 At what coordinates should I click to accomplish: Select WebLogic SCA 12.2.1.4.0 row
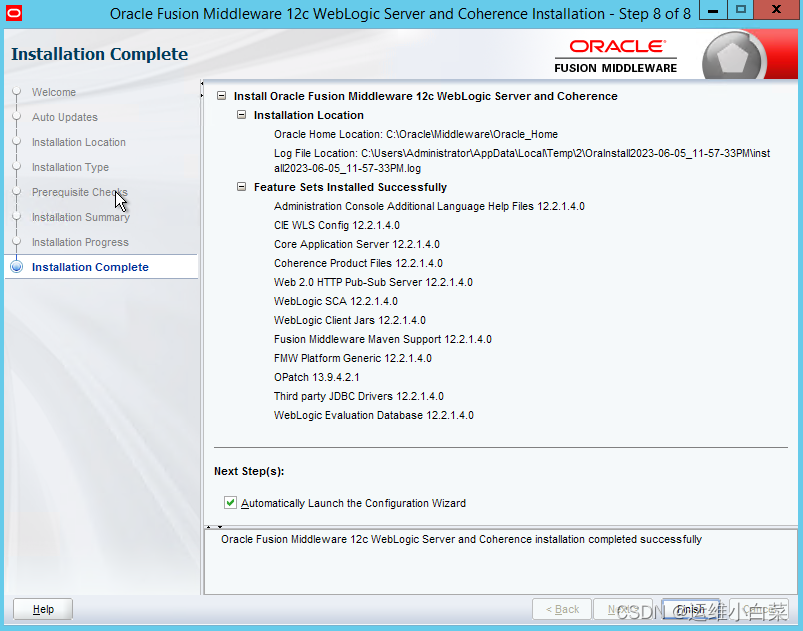[335, 301]
